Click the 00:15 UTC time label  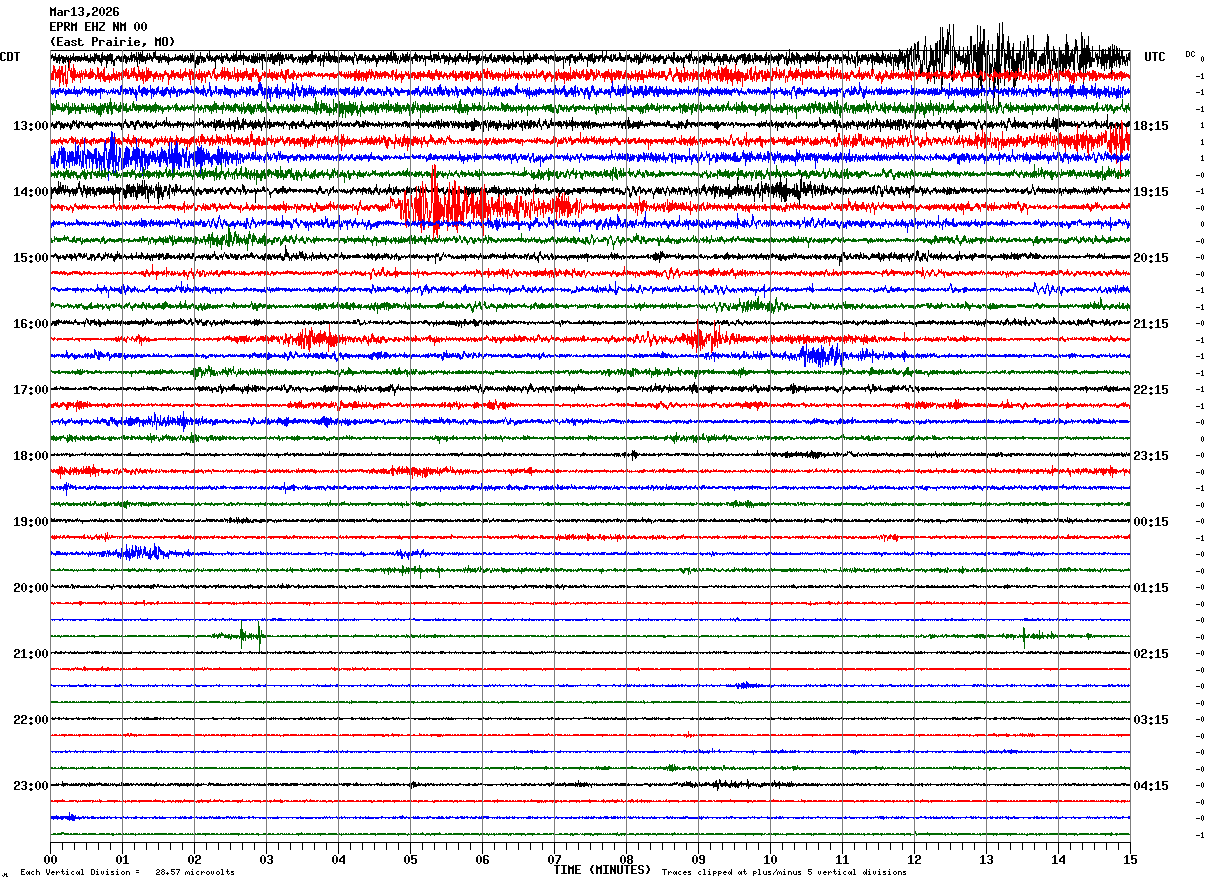pyautogui.click(x=1151, y=522)
